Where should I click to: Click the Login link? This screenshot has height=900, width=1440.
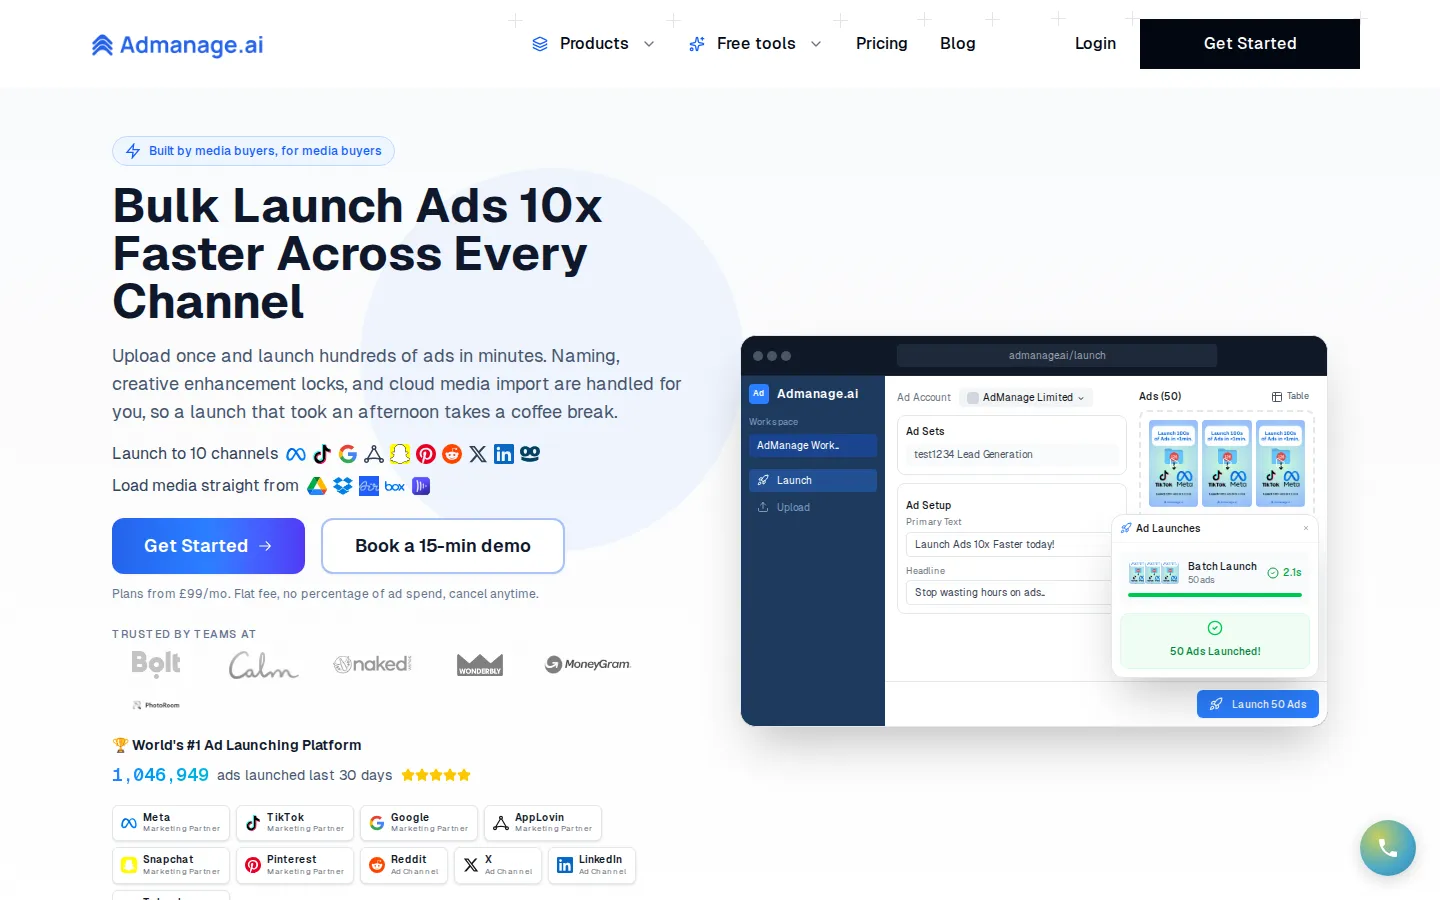point(1095,44)
